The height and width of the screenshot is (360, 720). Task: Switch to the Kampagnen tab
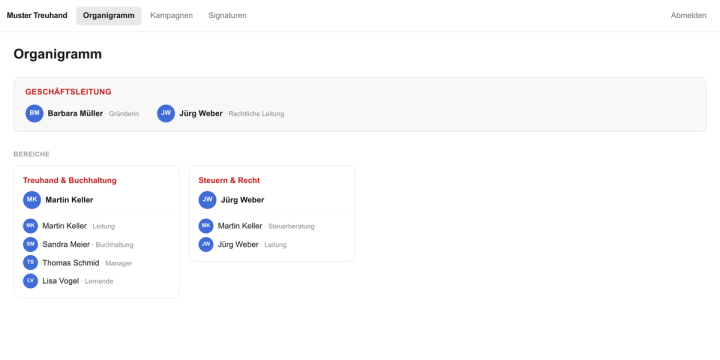(x=171, y=16)
